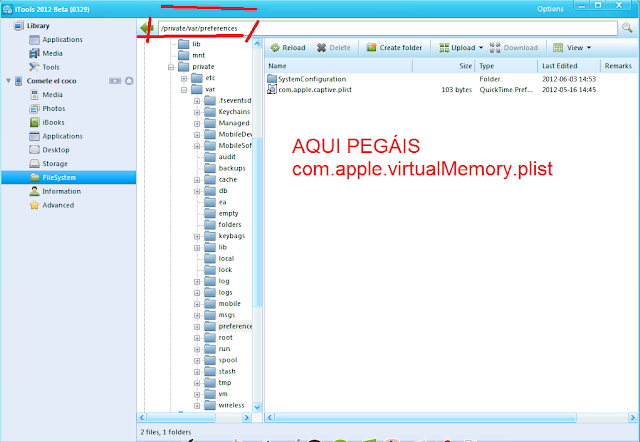Viewport: 640px width, 442px height.
Task: Select the root folder in tree
Action: tap(218, 338)
